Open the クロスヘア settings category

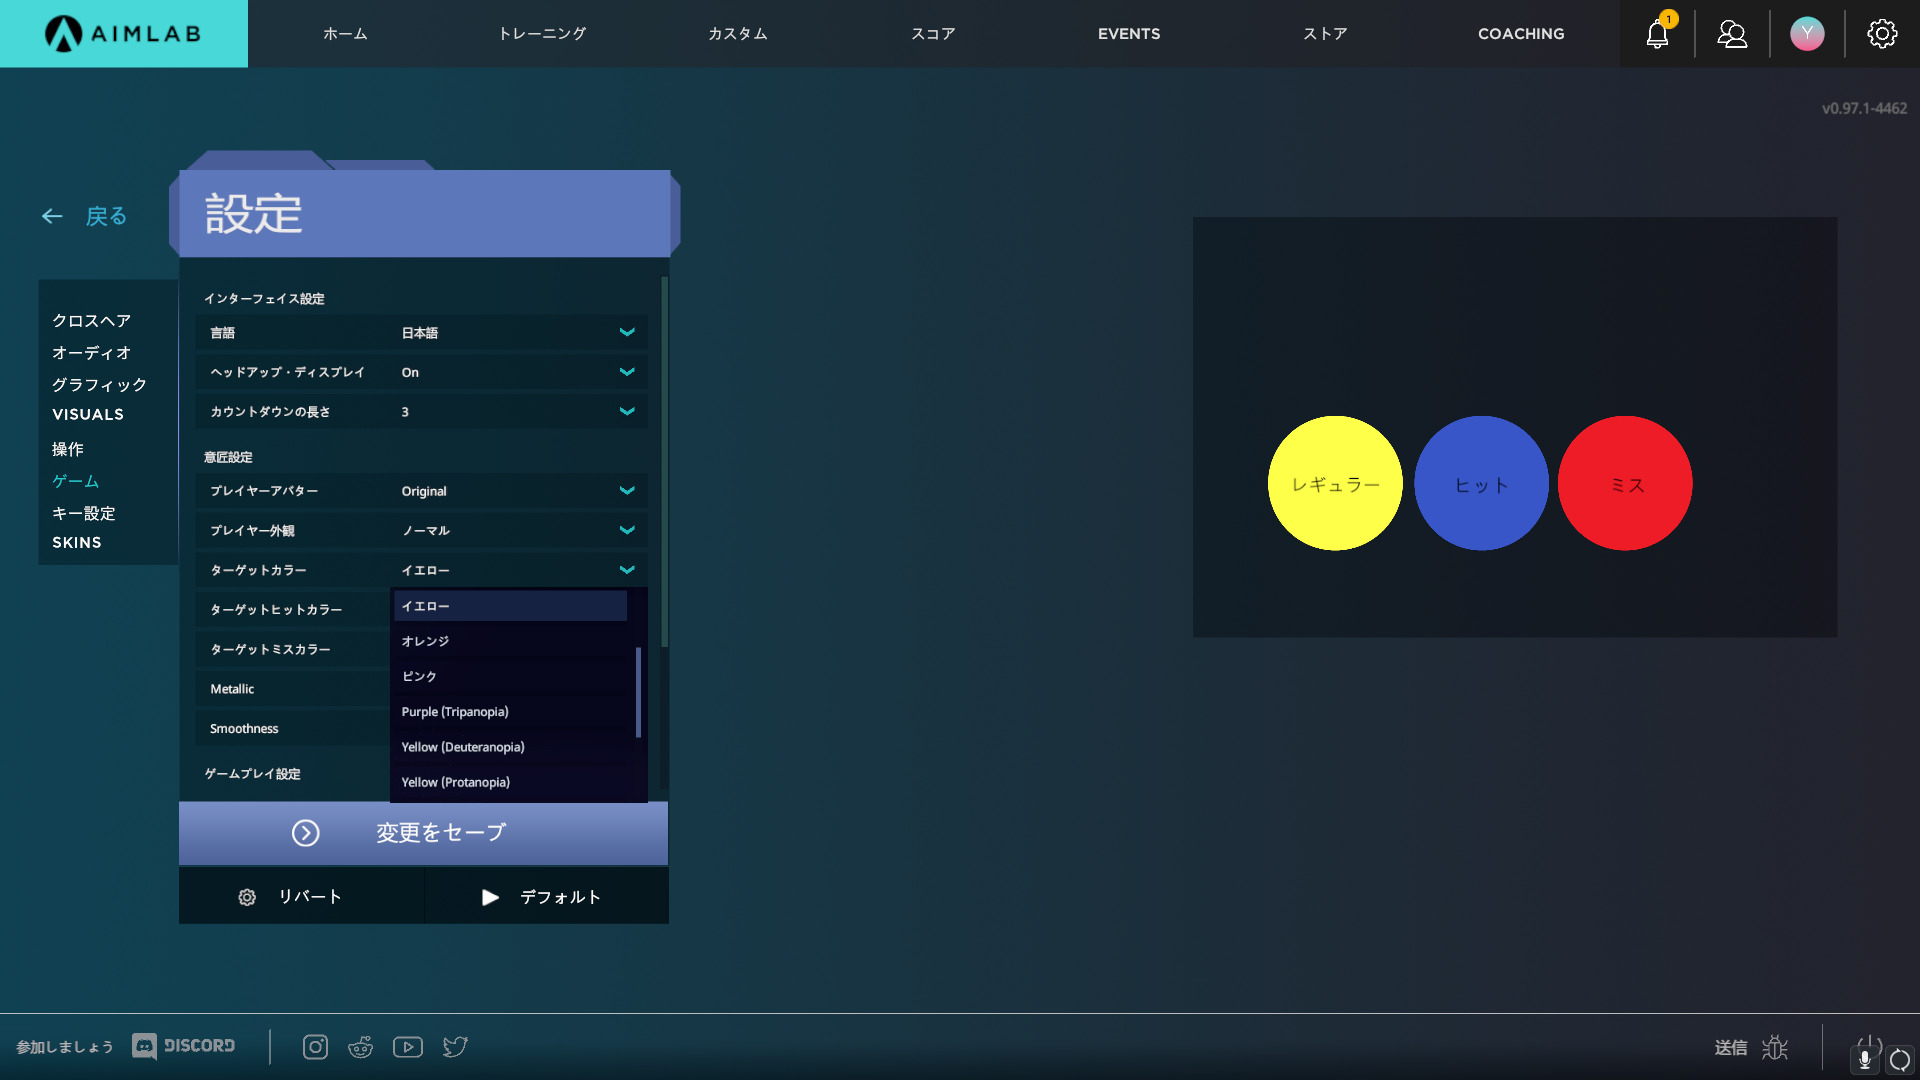(x=91, y=321)
